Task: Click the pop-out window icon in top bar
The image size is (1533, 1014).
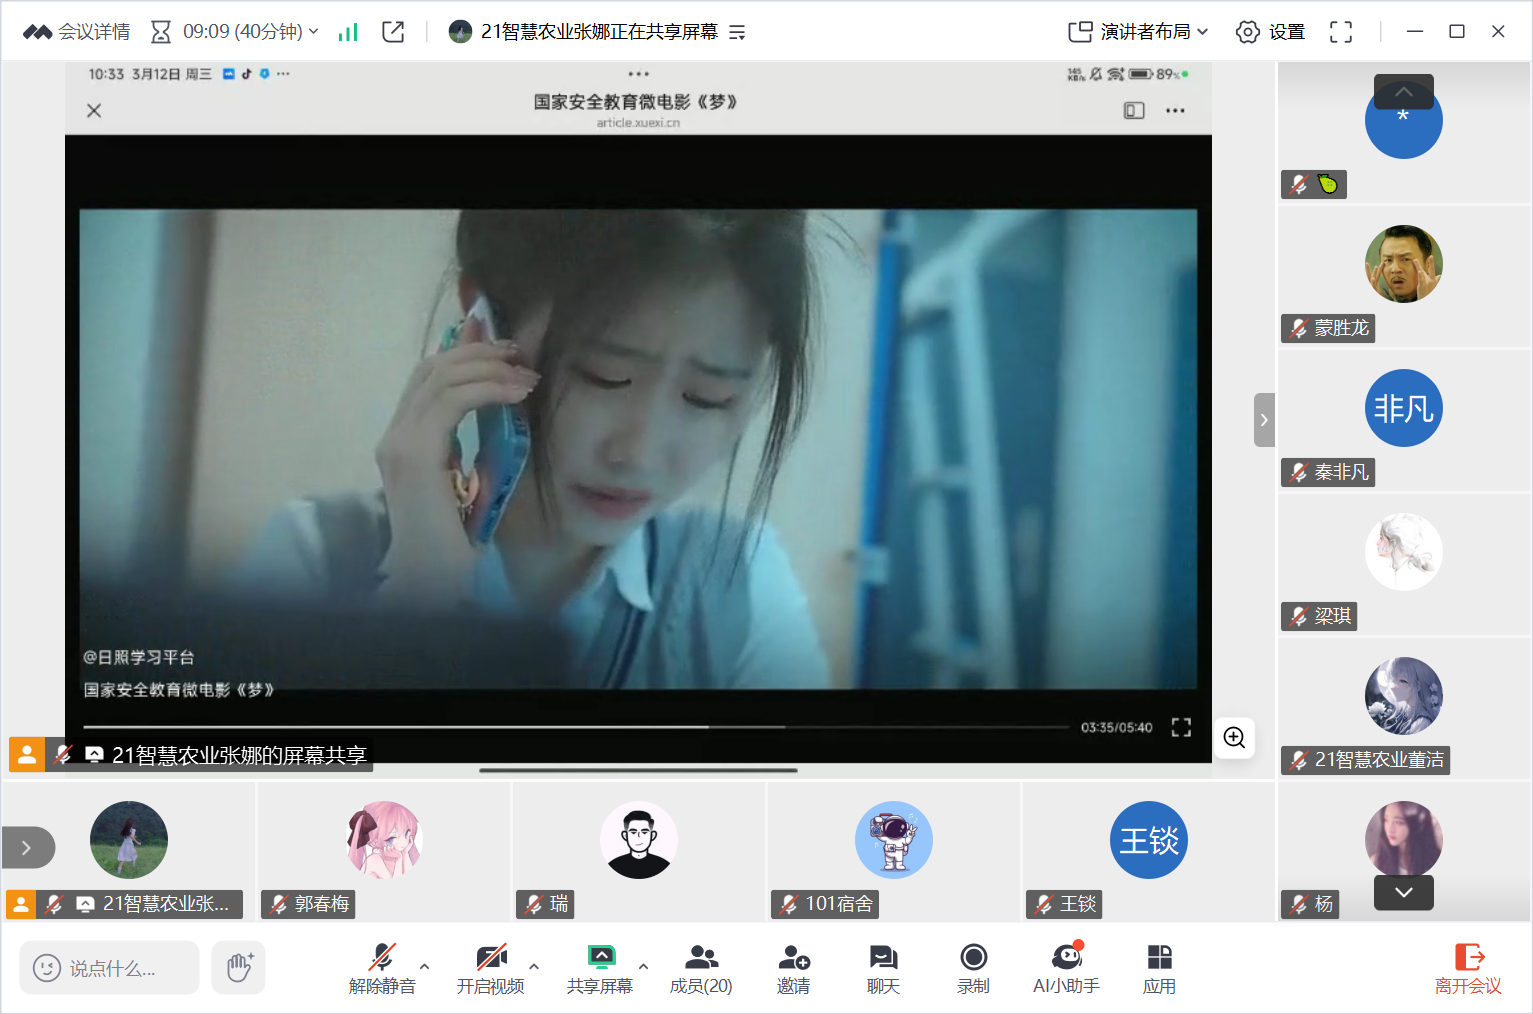Action: tap(393, 32)
